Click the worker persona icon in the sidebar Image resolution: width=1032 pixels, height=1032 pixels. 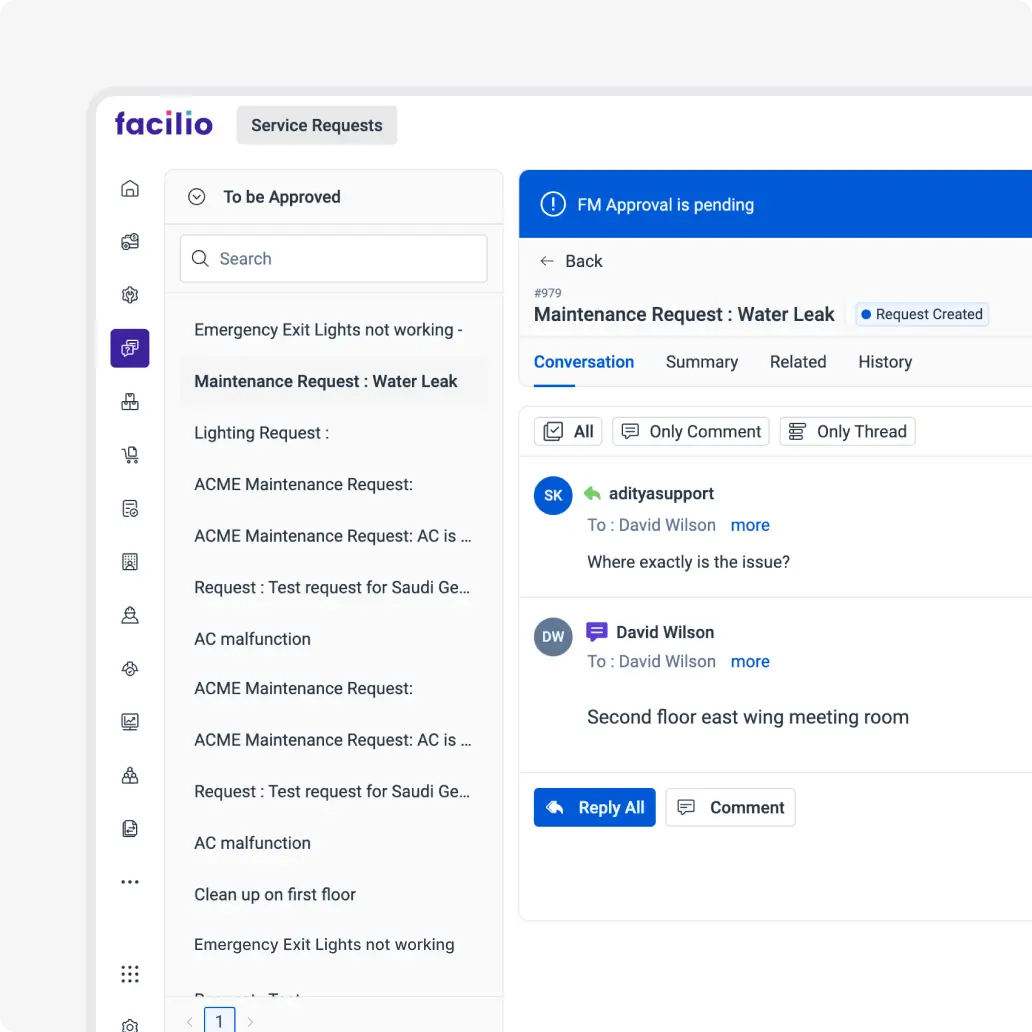click(130, 615)
